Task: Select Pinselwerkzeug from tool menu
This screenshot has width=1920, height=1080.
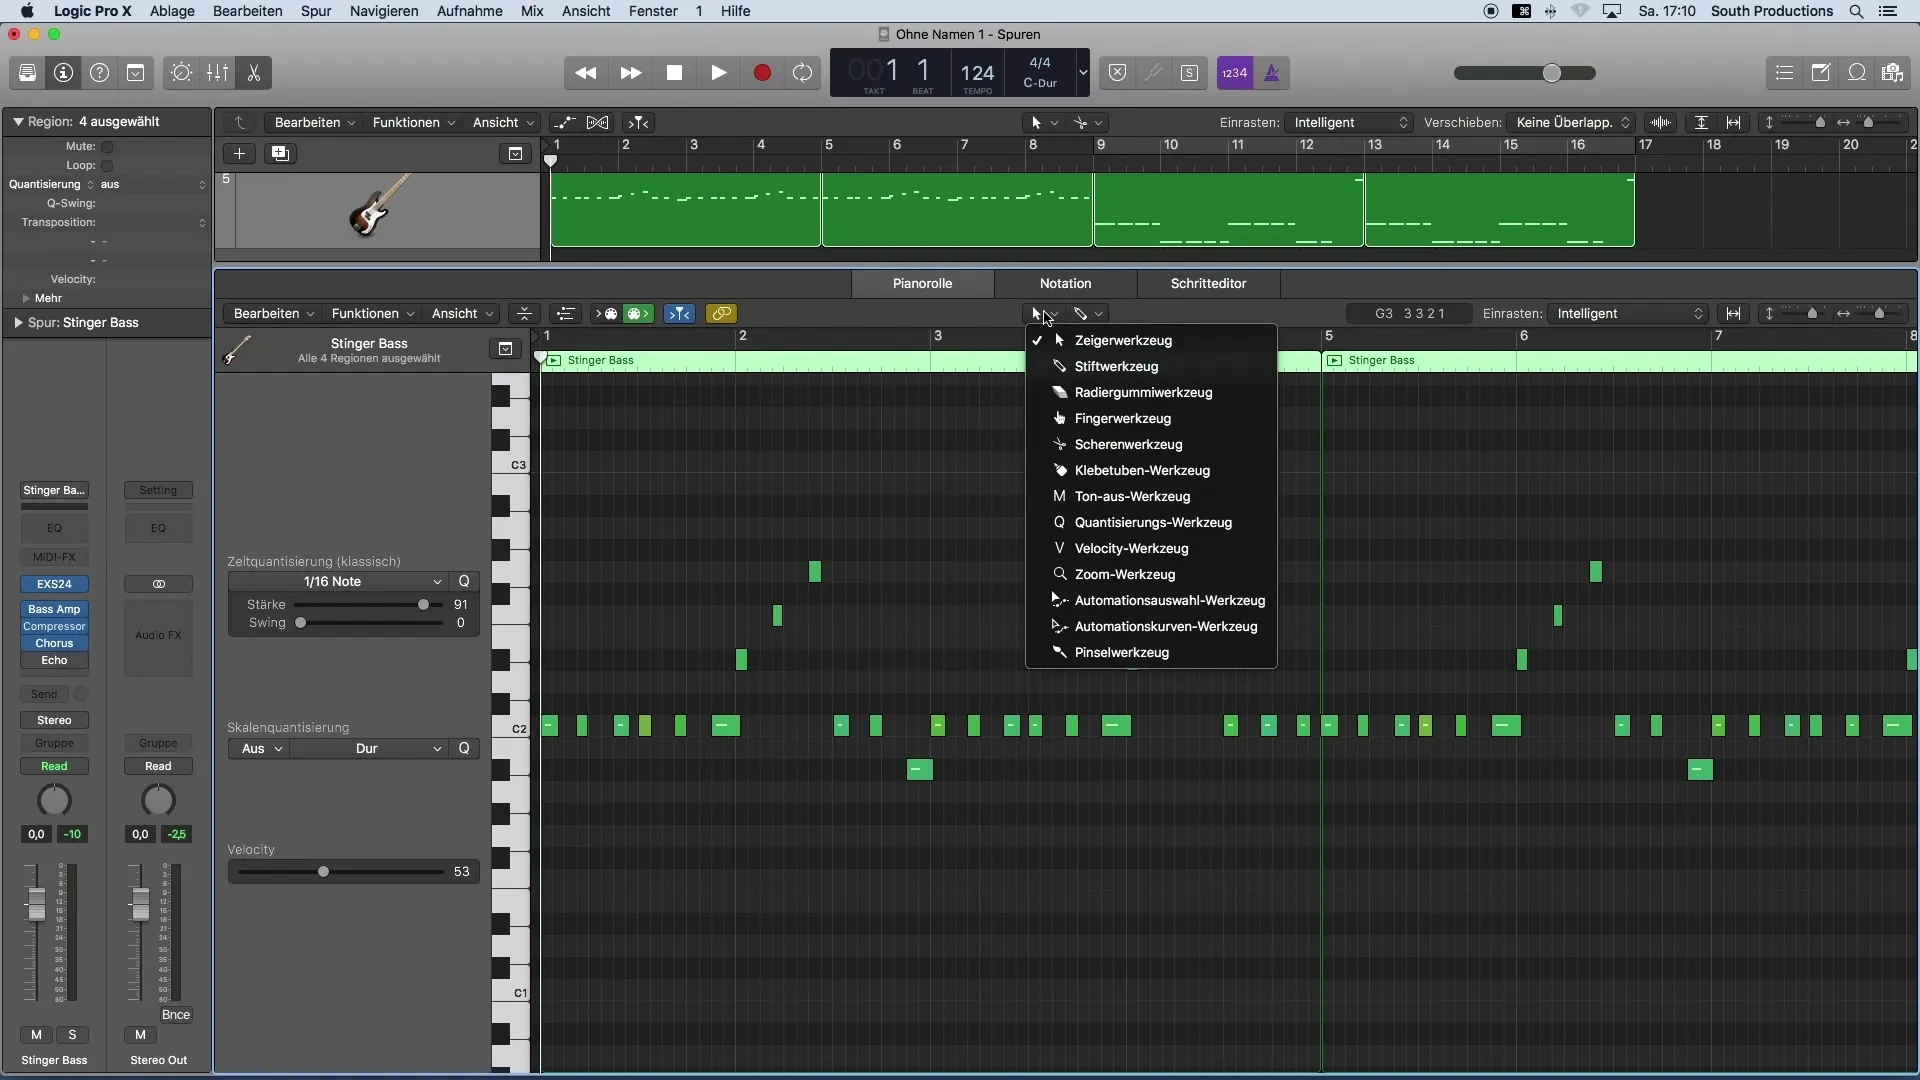Action: pos(1151,652)
